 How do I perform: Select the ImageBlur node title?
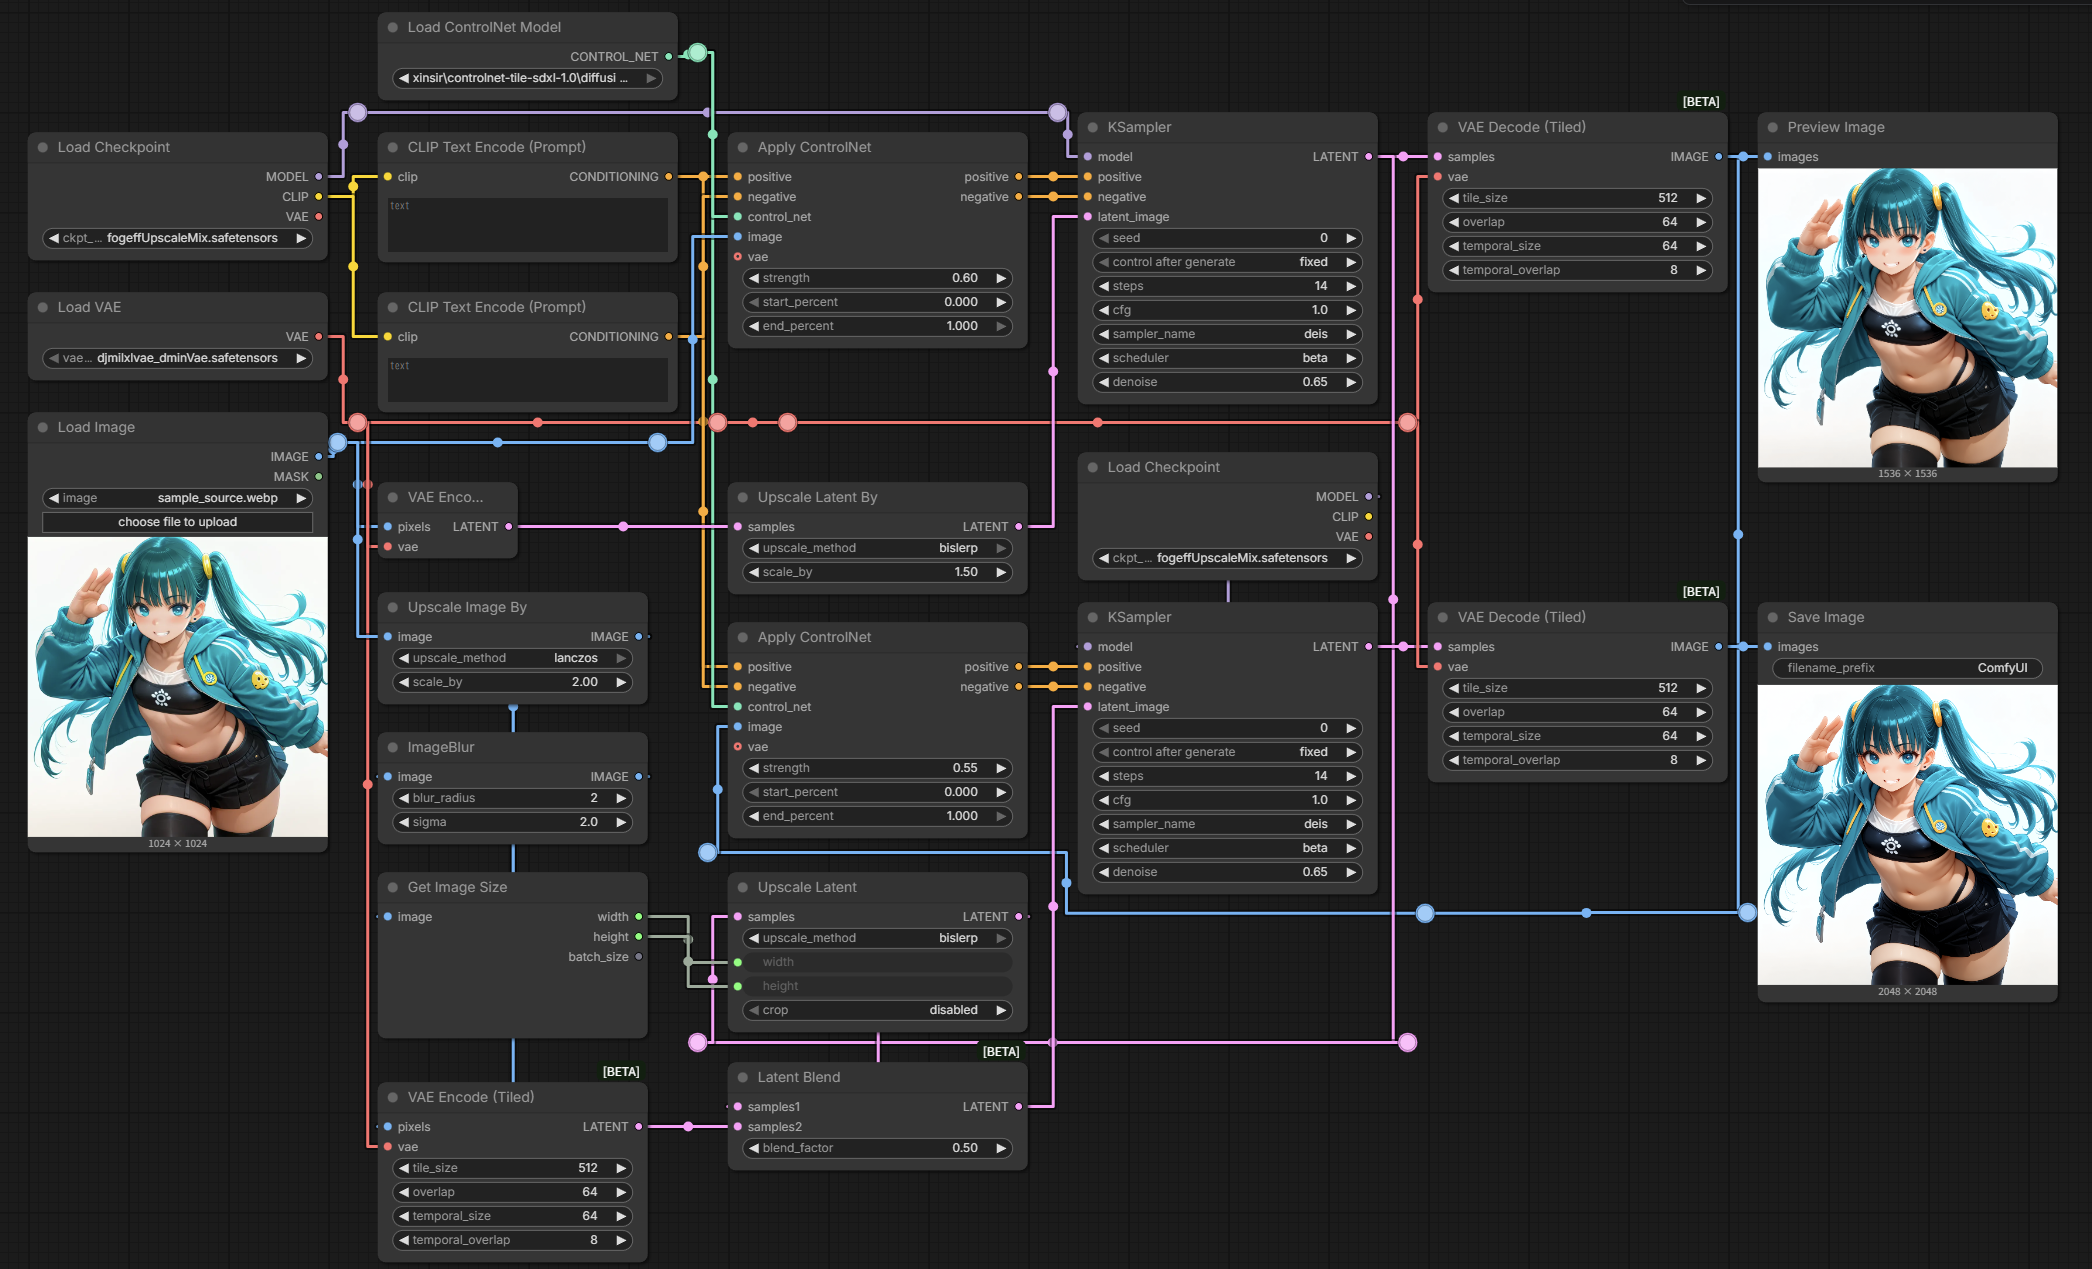click(x=441, y=747)
